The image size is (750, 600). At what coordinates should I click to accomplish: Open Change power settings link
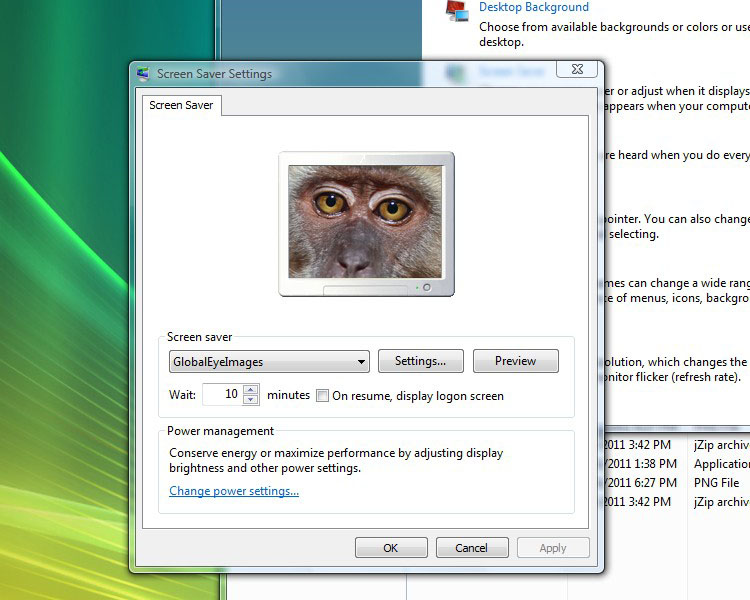pos(234,491)
